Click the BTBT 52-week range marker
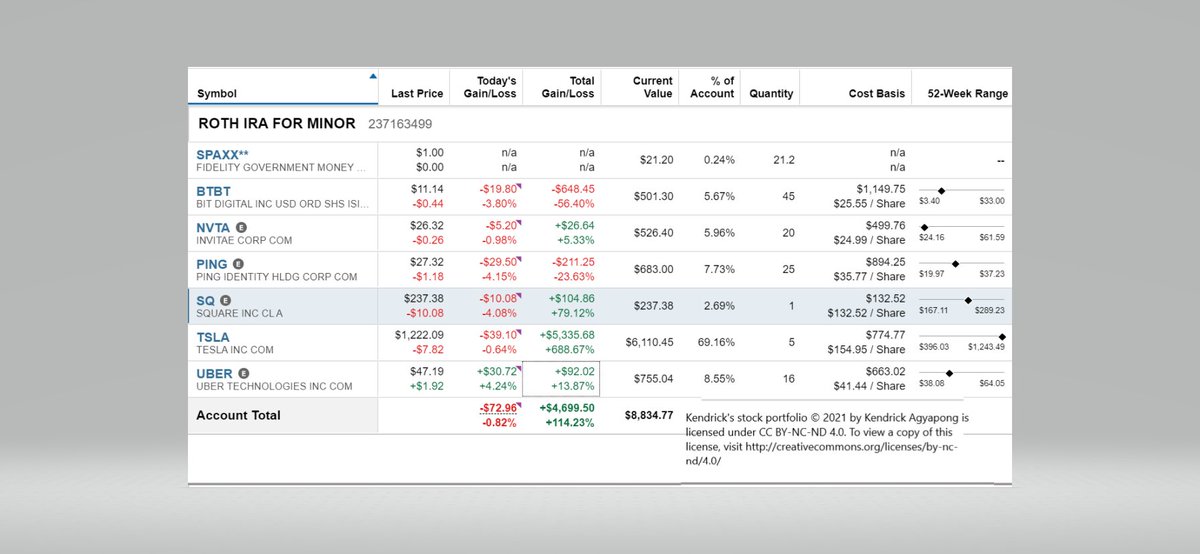The width and height of the screenshot is (1200, 554). [940, 190]
